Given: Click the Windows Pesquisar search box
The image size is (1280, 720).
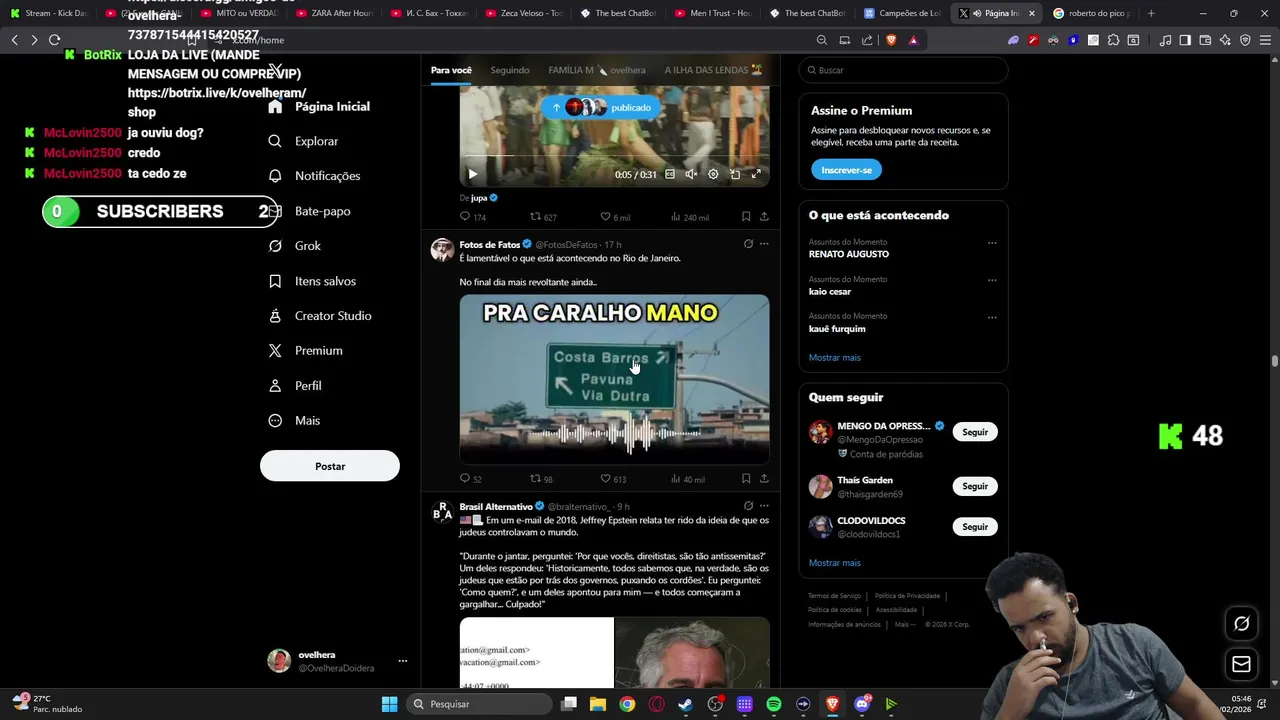Looking at the screenshot, I should pyautogui.click(x=480, y=704).
